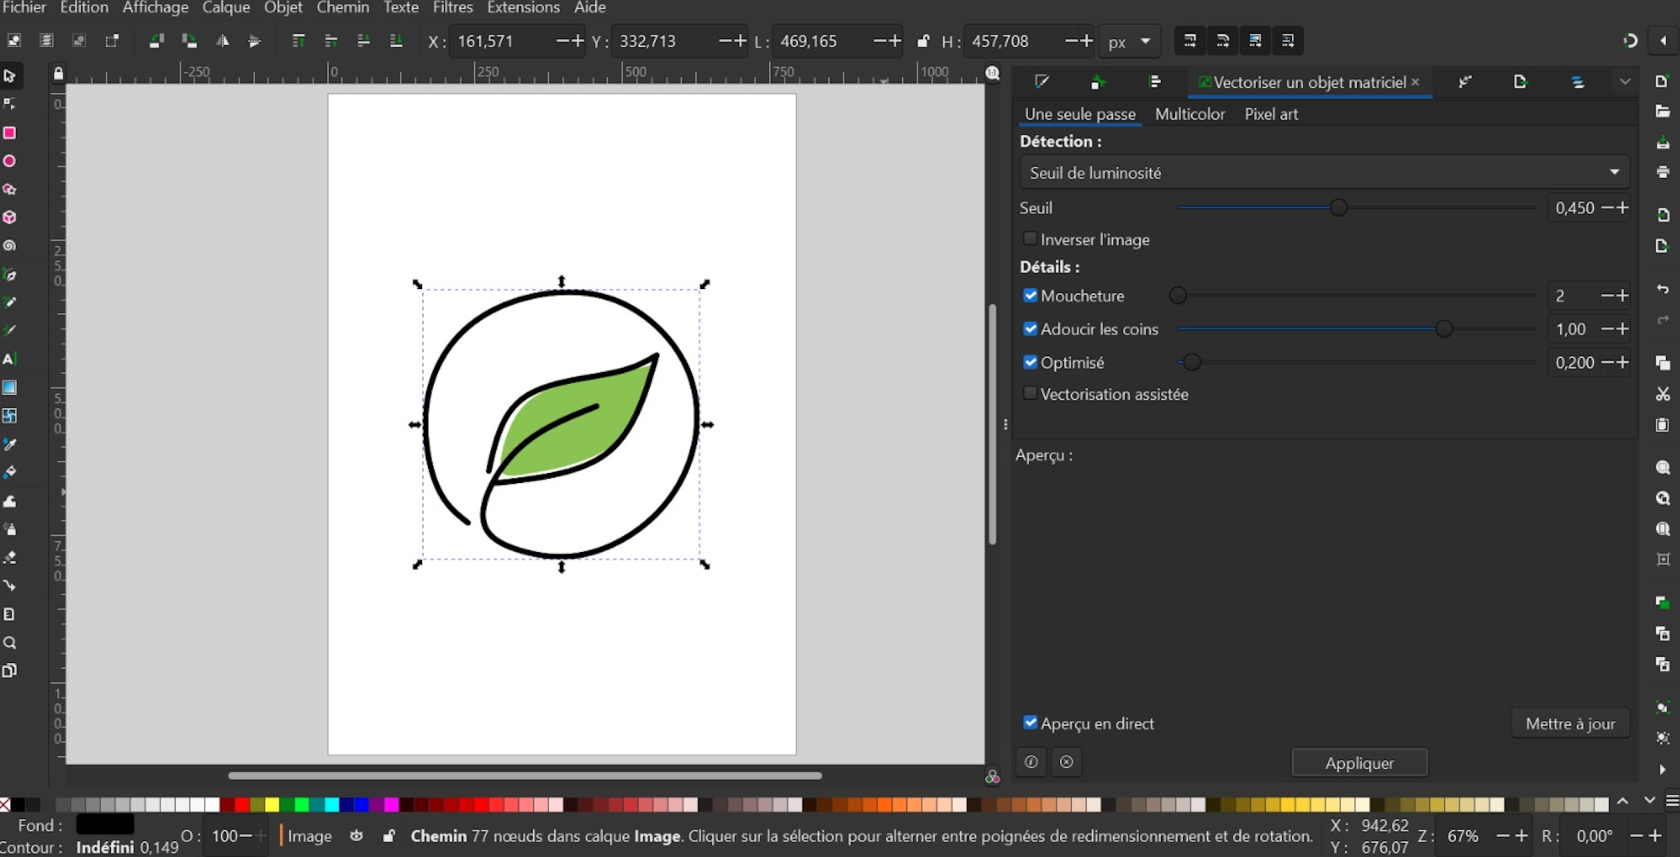
Task: Lower selection to bottom
Action: [396, 41]
